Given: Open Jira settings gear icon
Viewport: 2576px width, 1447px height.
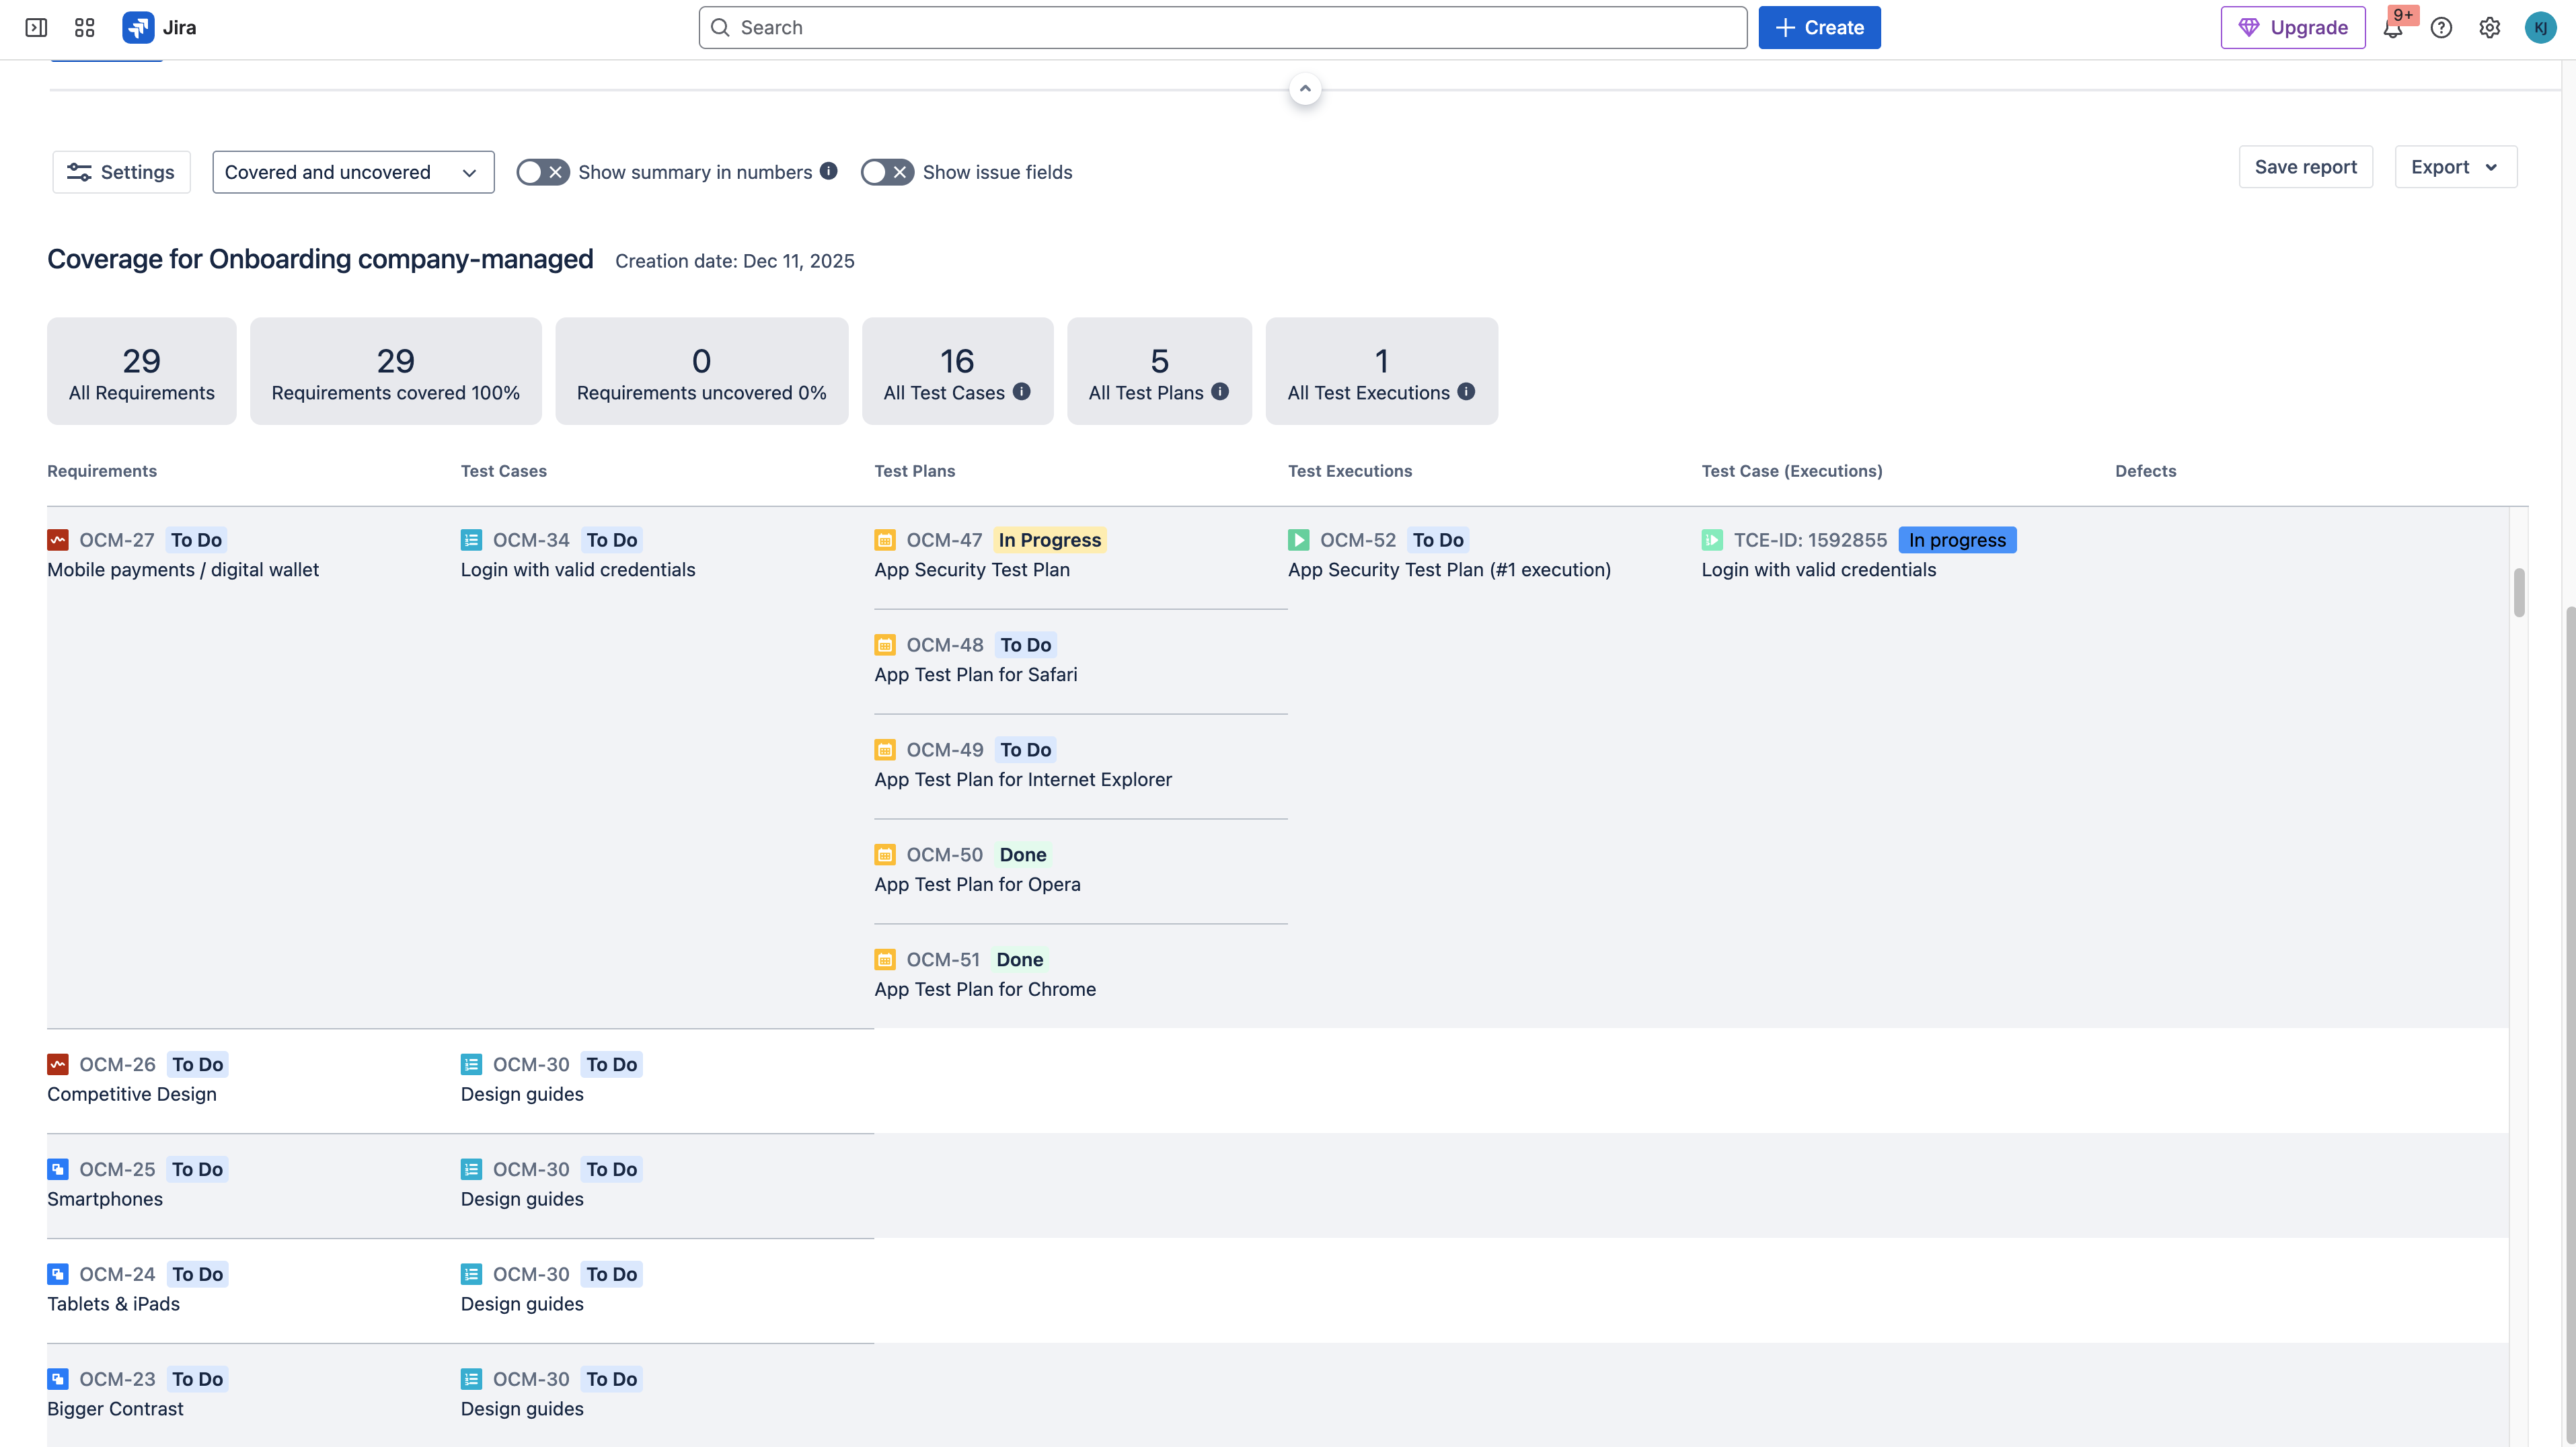Looking at the screenshot, I should pyautogui.click(x=2490, y=28).
